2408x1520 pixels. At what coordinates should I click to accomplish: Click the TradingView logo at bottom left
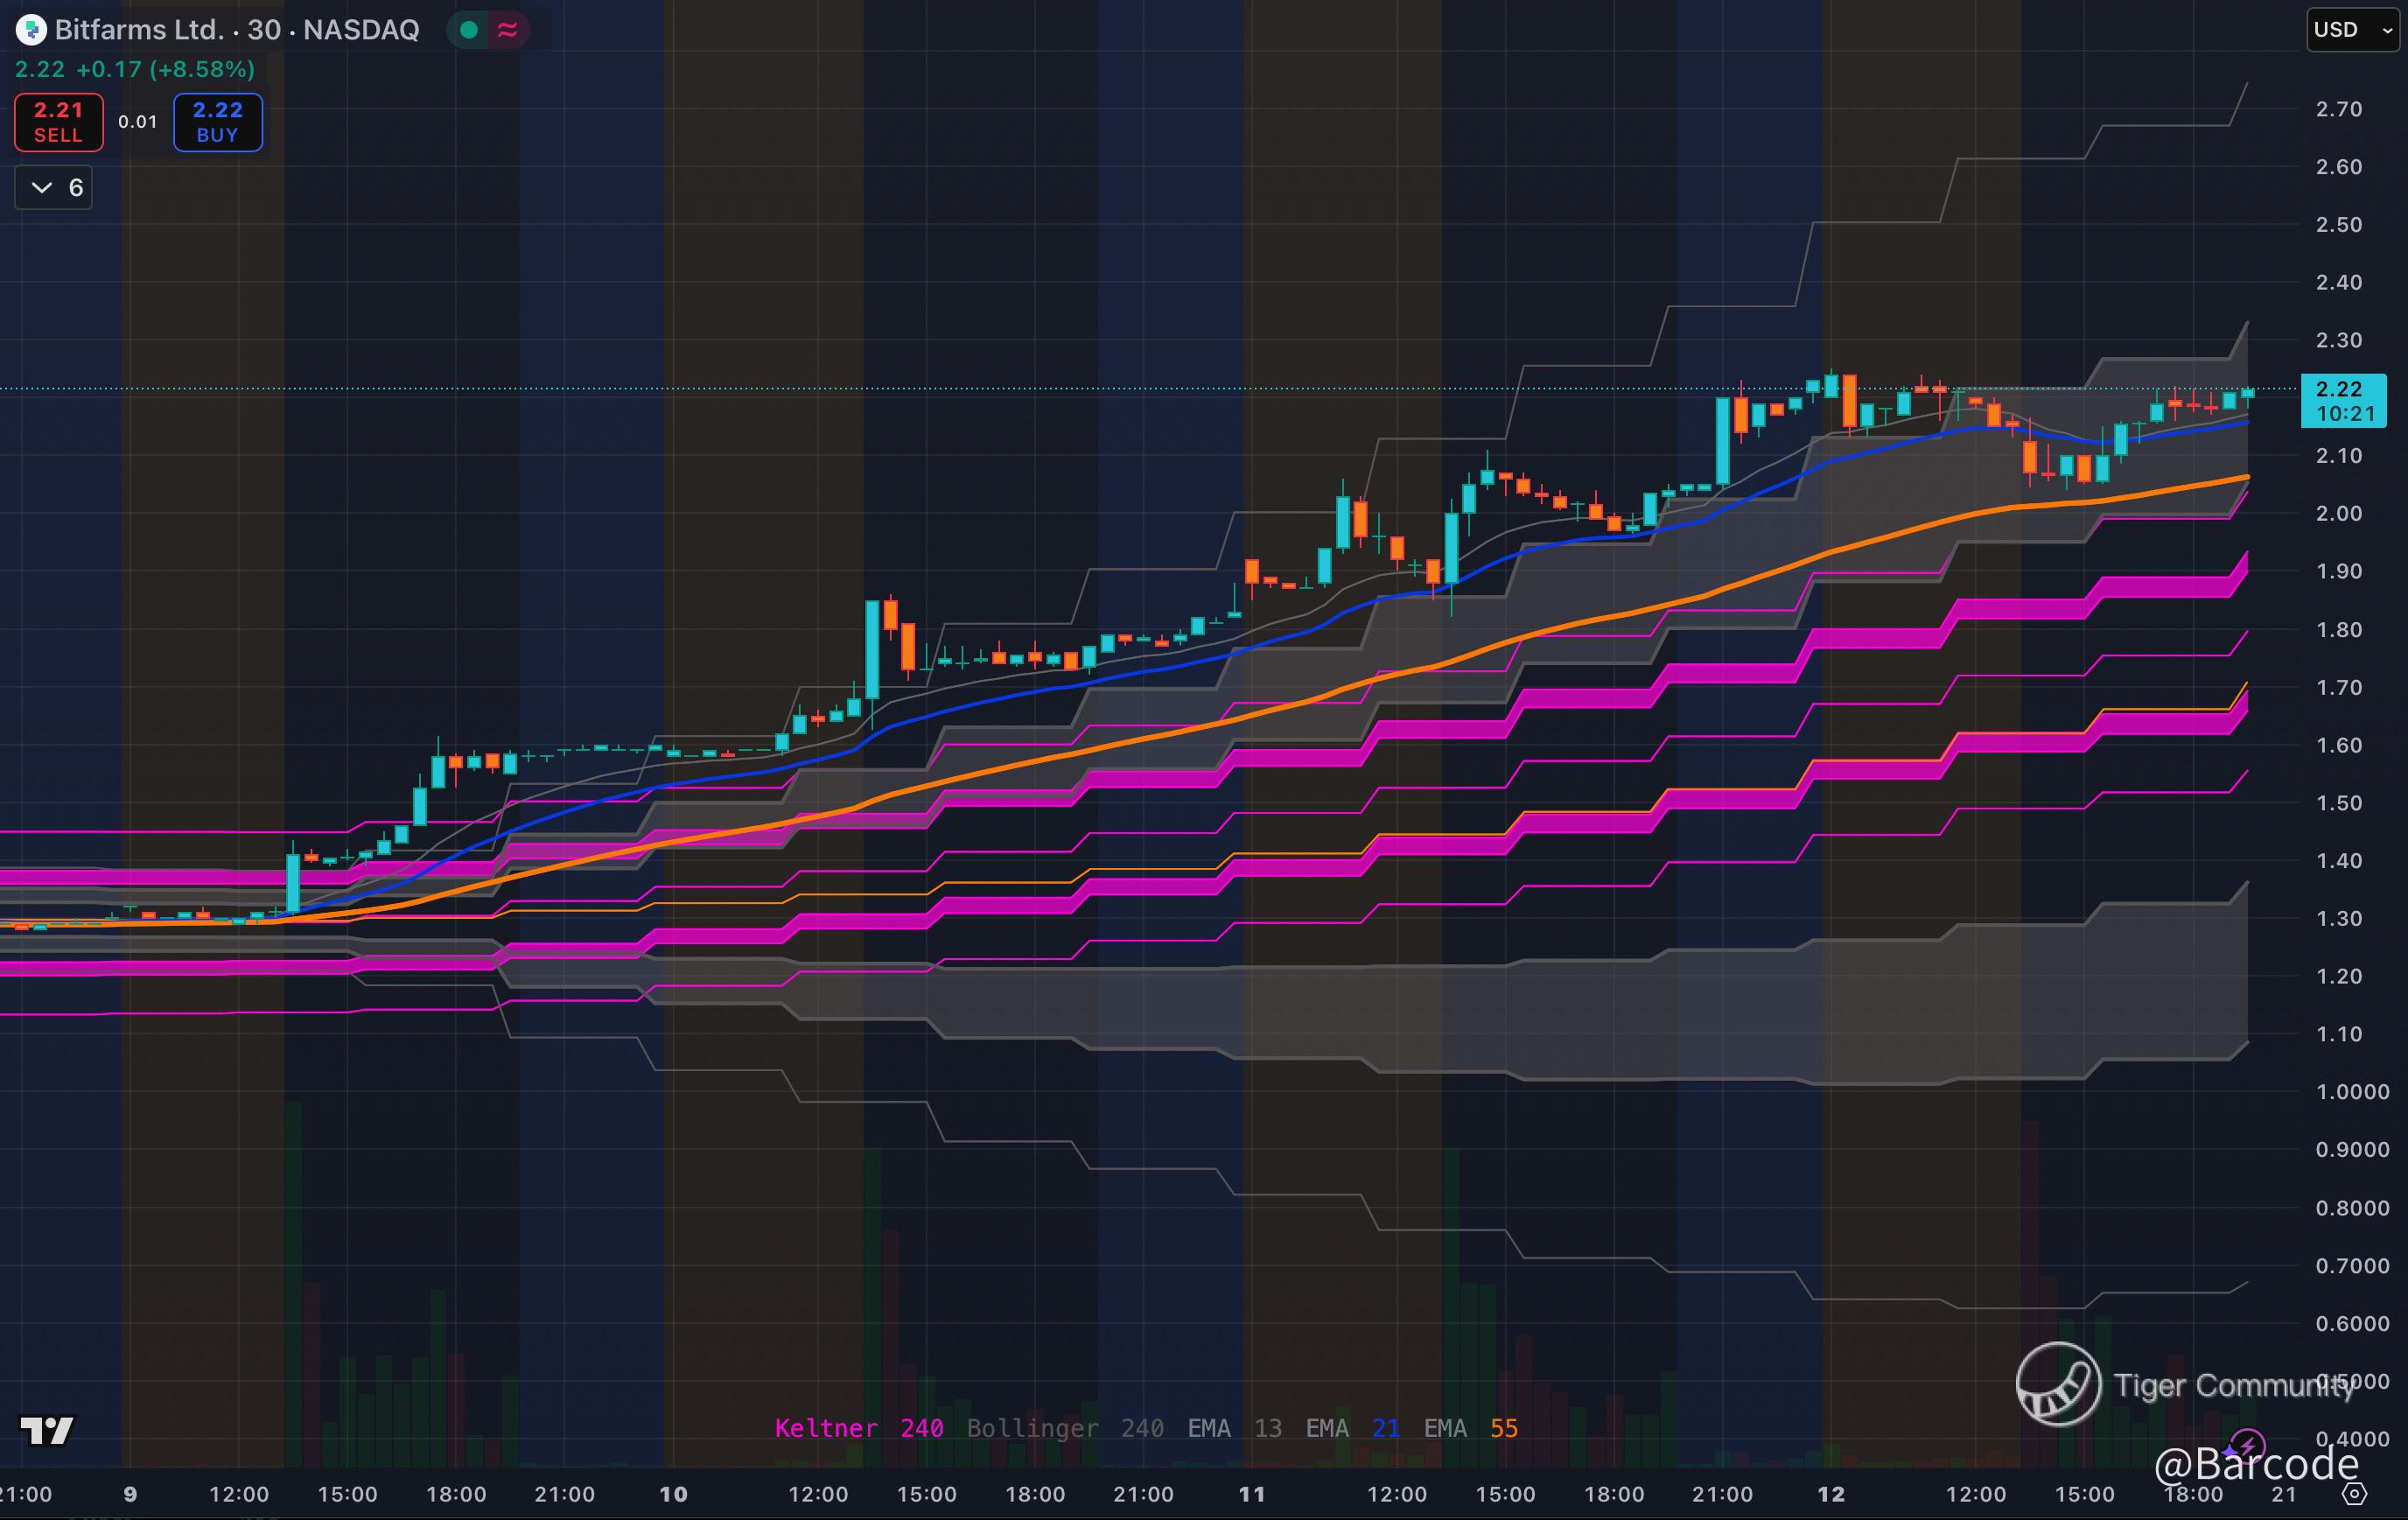pos(47,1431)
